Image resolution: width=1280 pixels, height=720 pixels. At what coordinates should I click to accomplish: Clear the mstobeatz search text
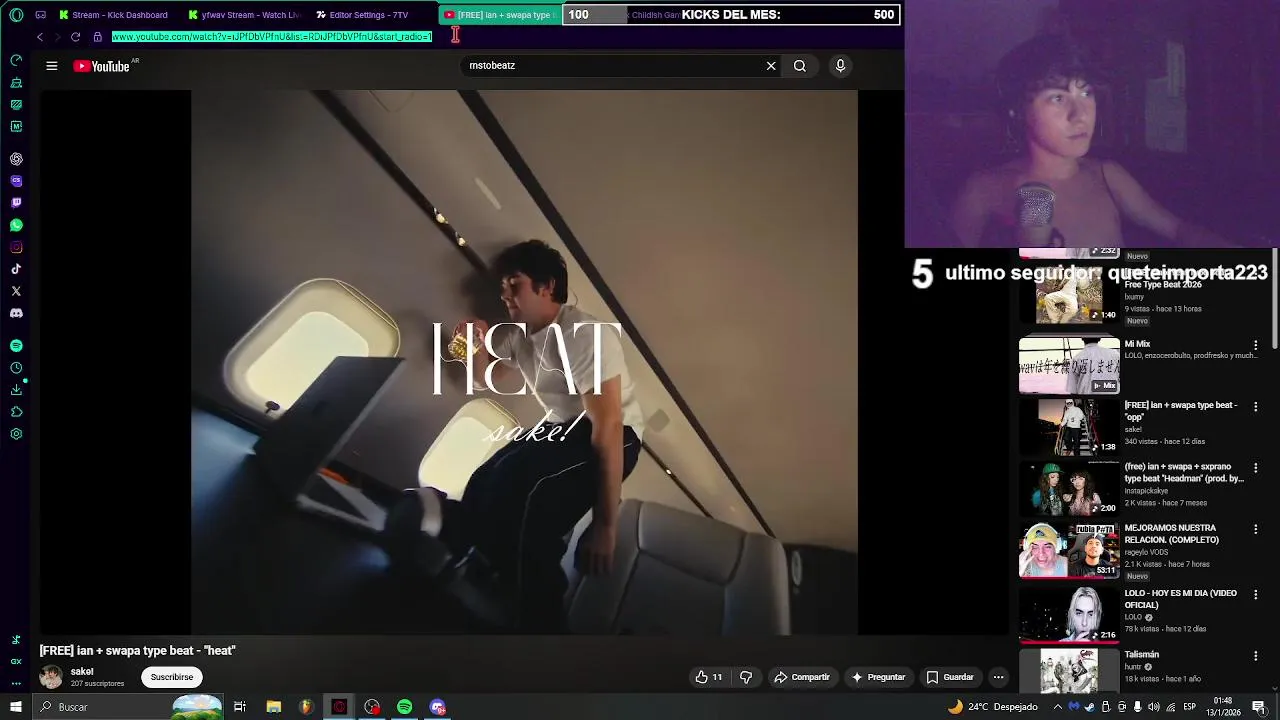[771, 66]
